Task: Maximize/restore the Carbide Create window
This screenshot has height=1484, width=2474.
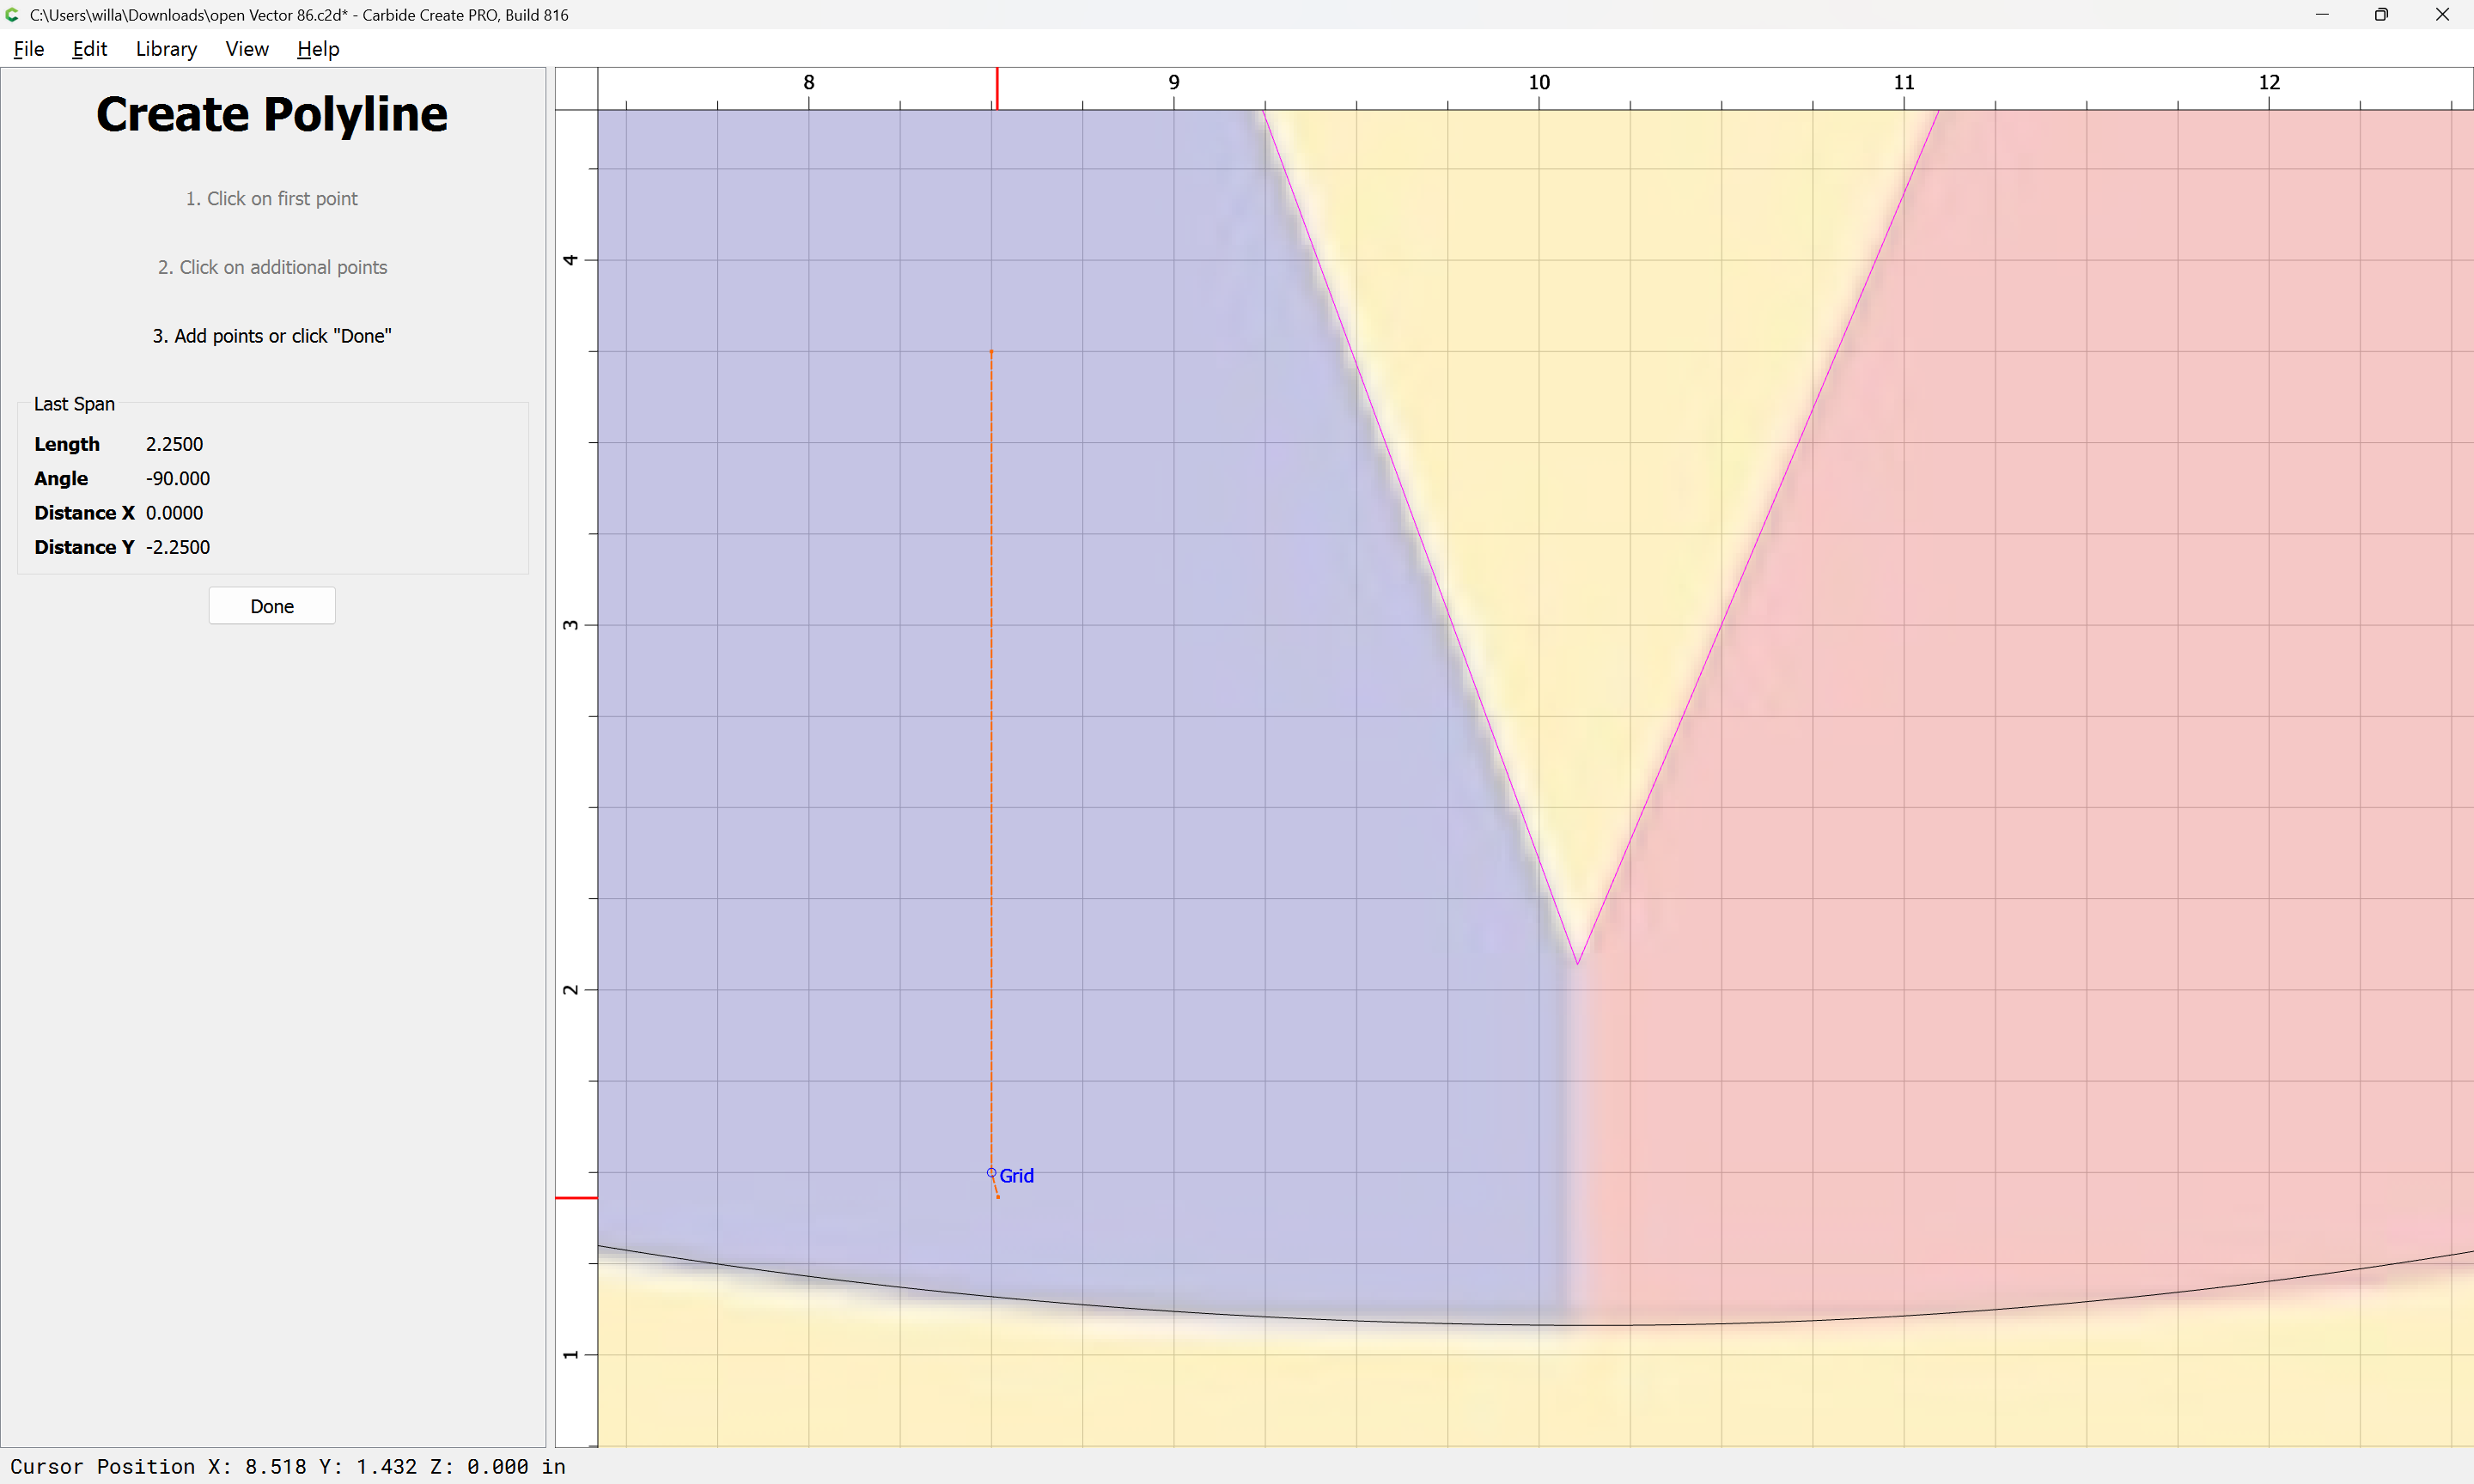Action: 2381,15
